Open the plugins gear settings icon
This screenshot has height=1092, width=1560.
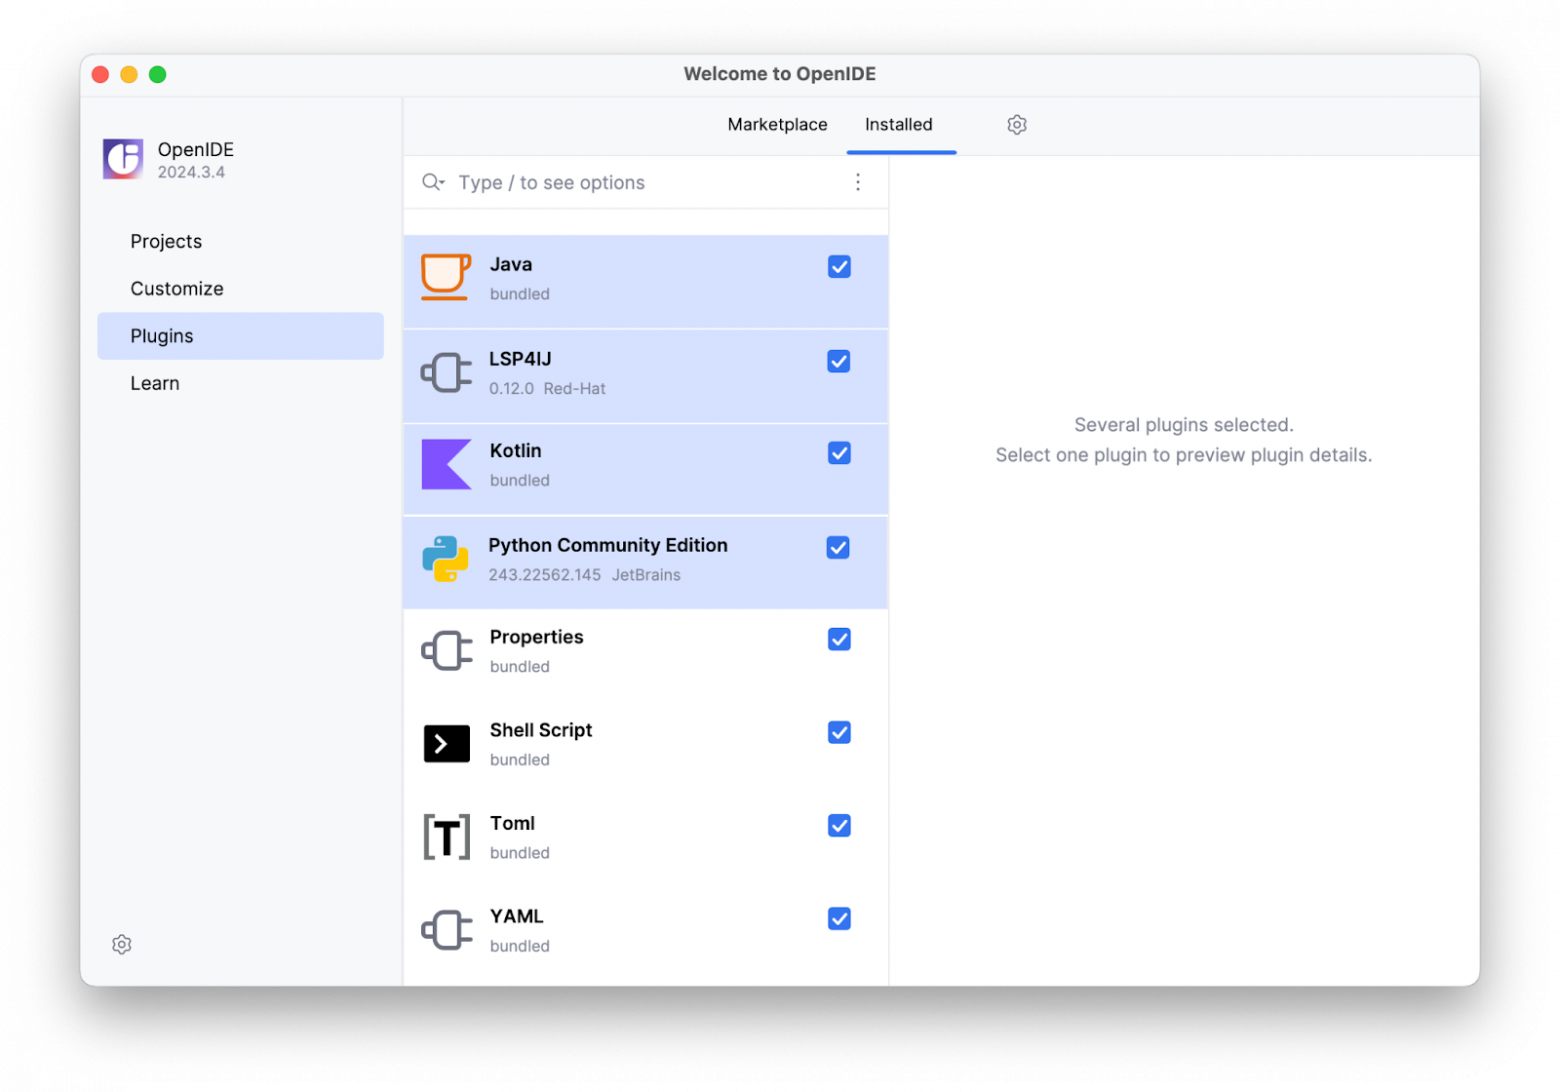1017,125
